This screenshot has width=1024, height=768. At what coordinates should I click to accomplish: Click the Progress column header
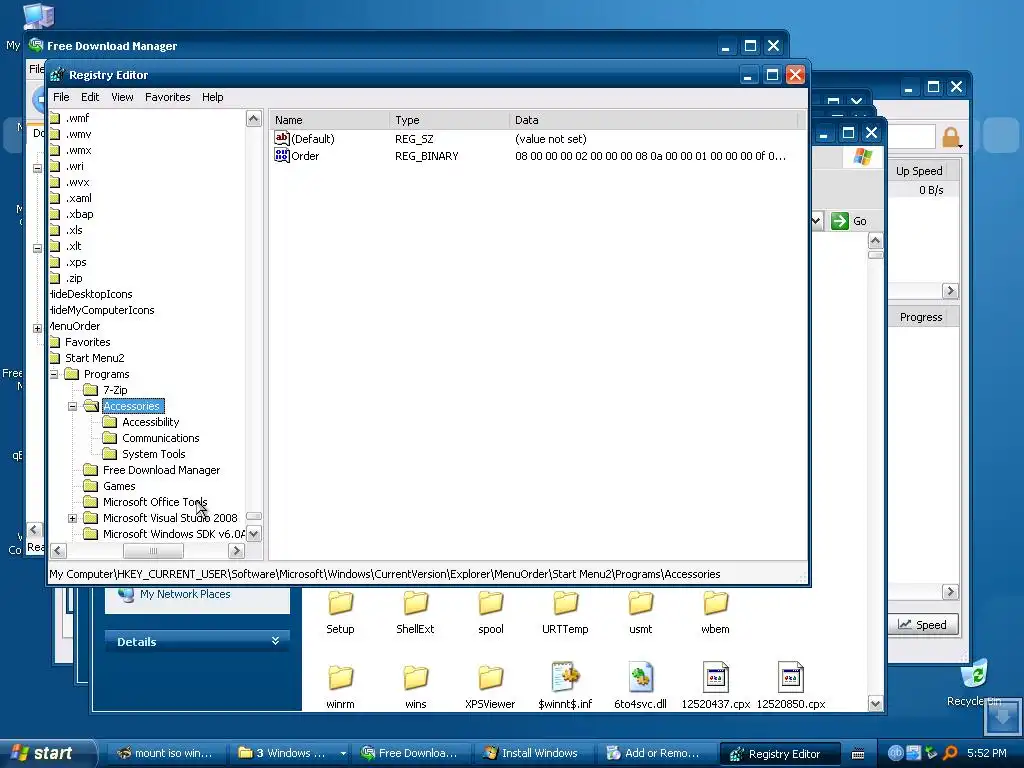point(921,317)
